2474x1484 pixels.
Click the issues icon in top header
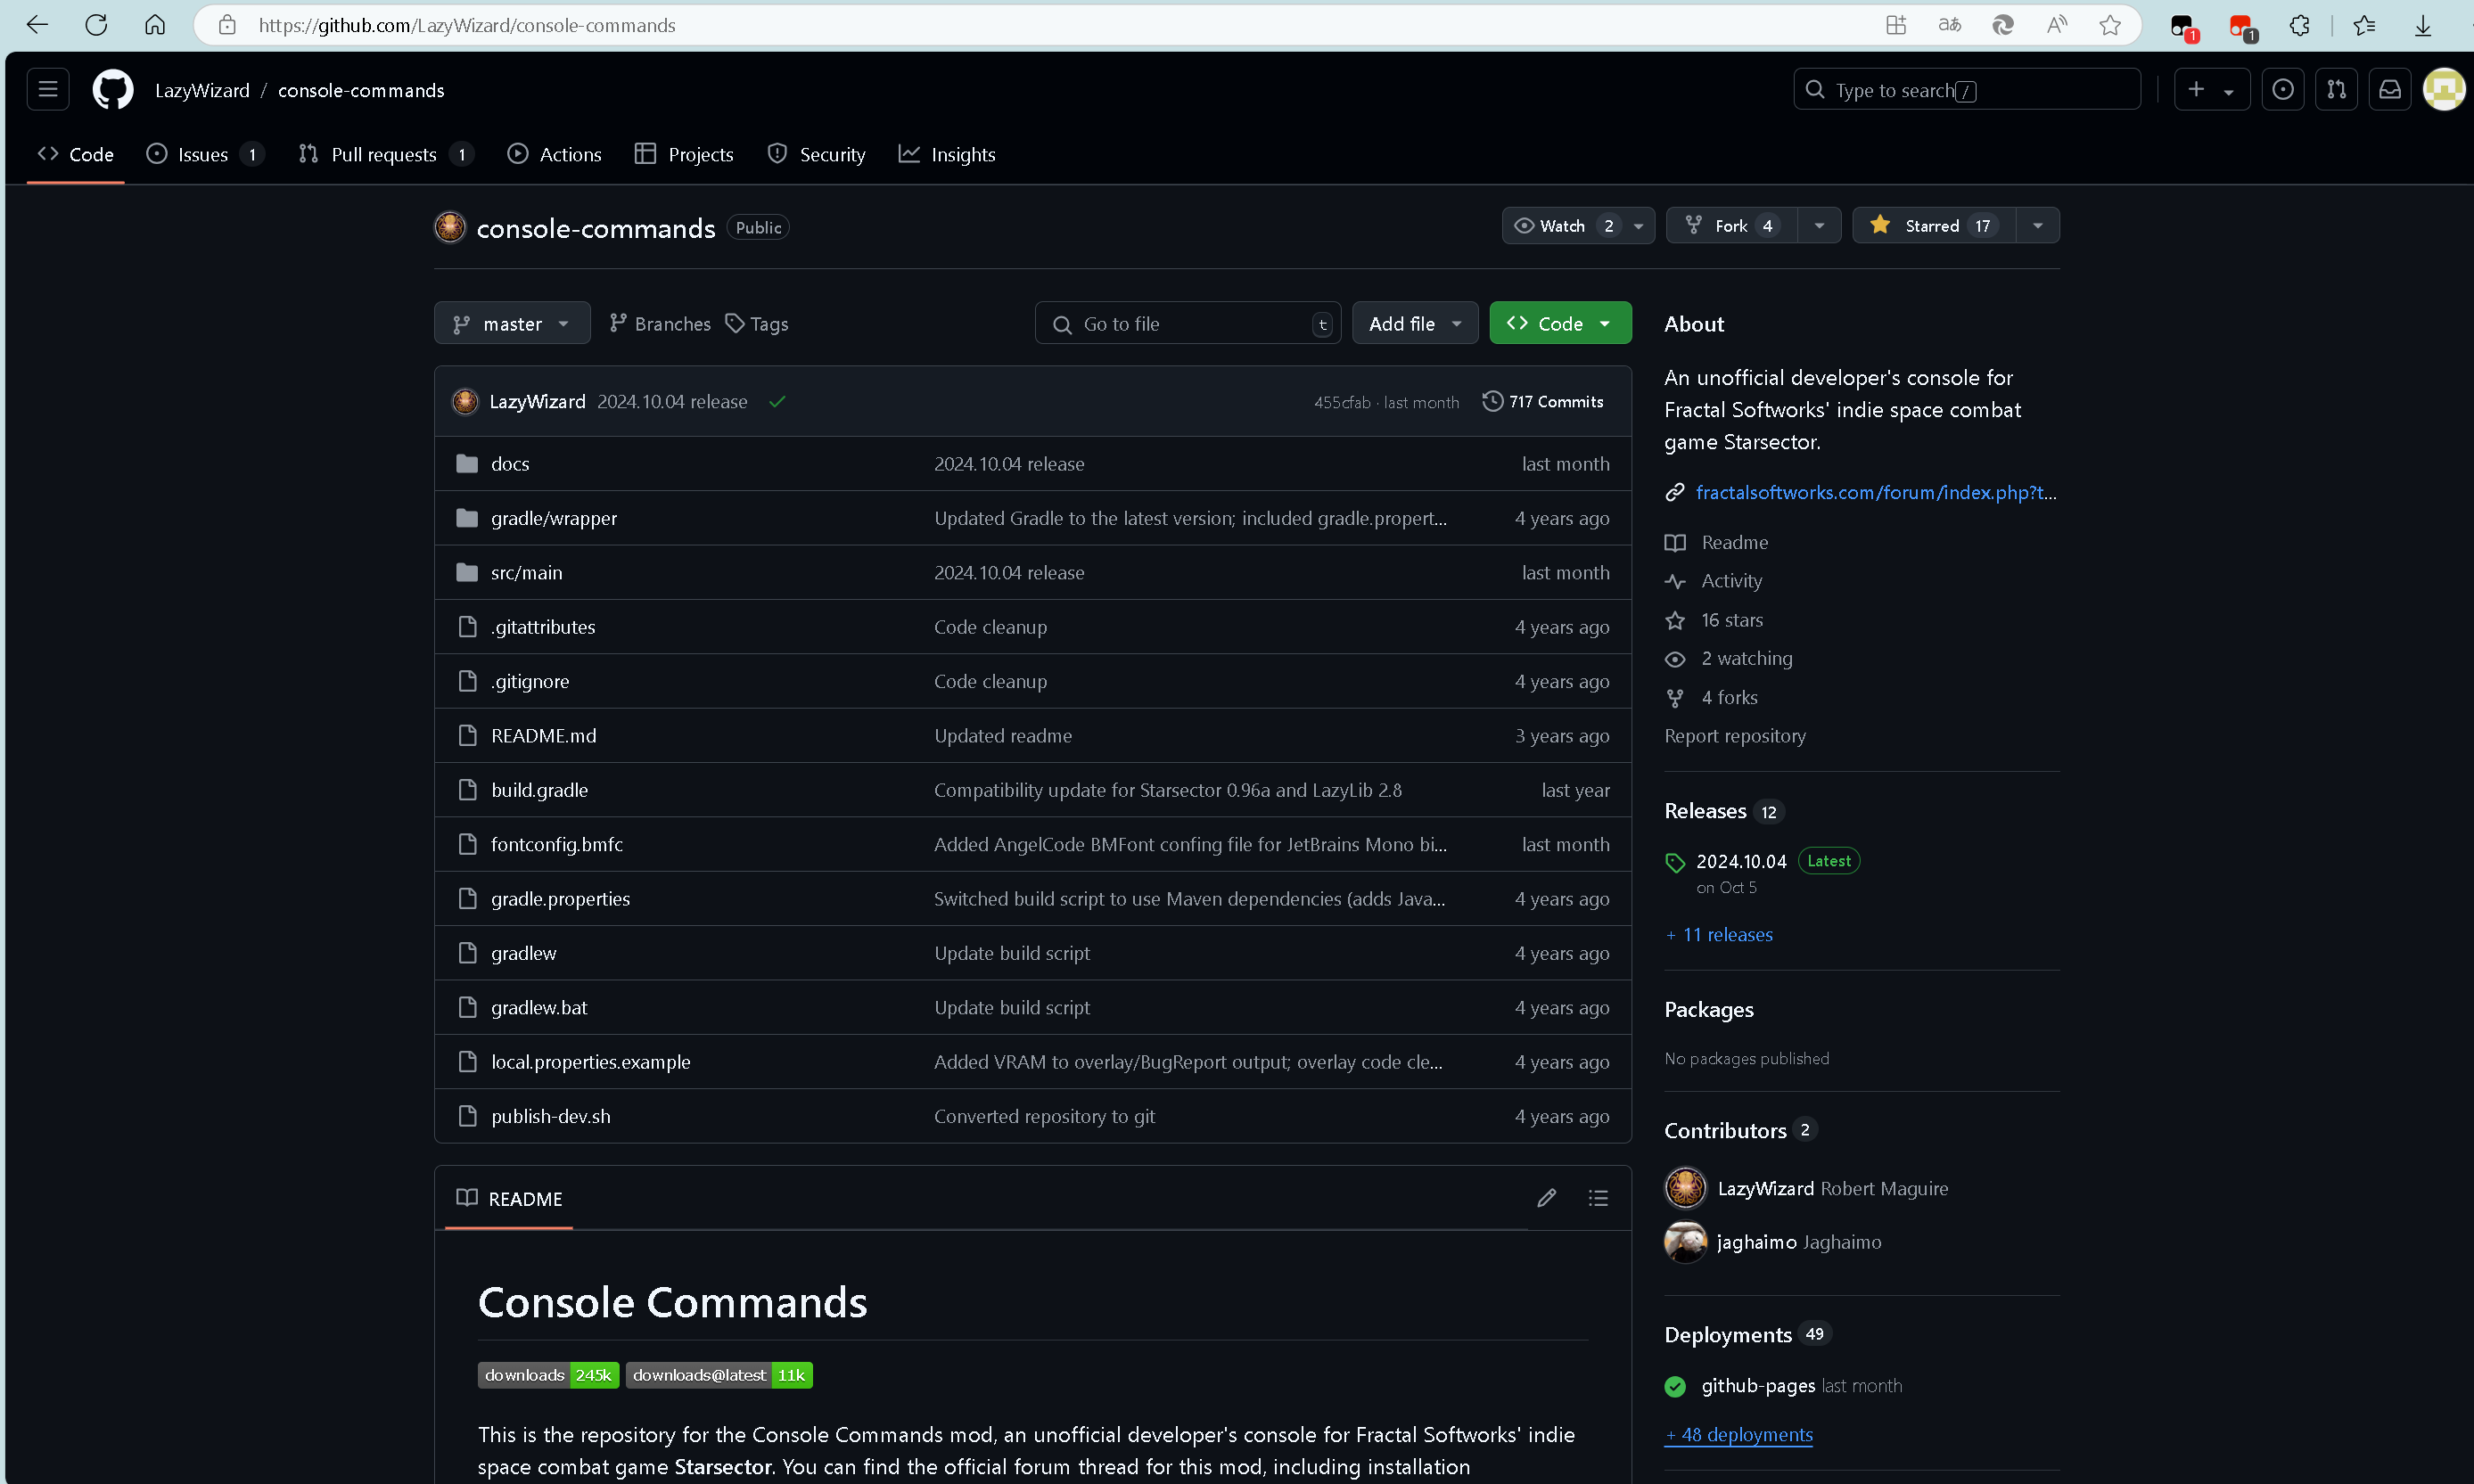[x=2282, y=90]
